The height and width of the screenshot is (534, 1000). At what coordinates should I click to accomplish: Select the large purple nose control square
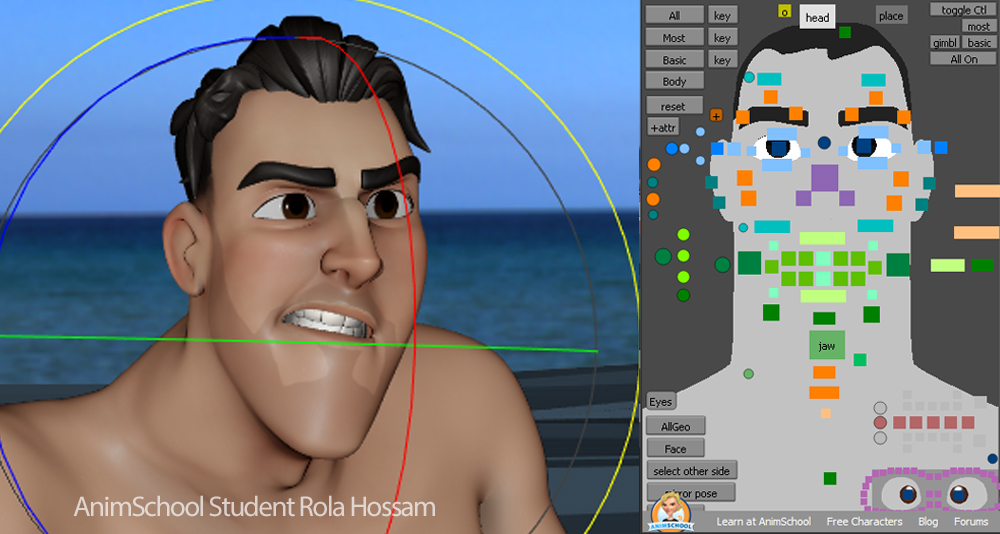(824, 177)
